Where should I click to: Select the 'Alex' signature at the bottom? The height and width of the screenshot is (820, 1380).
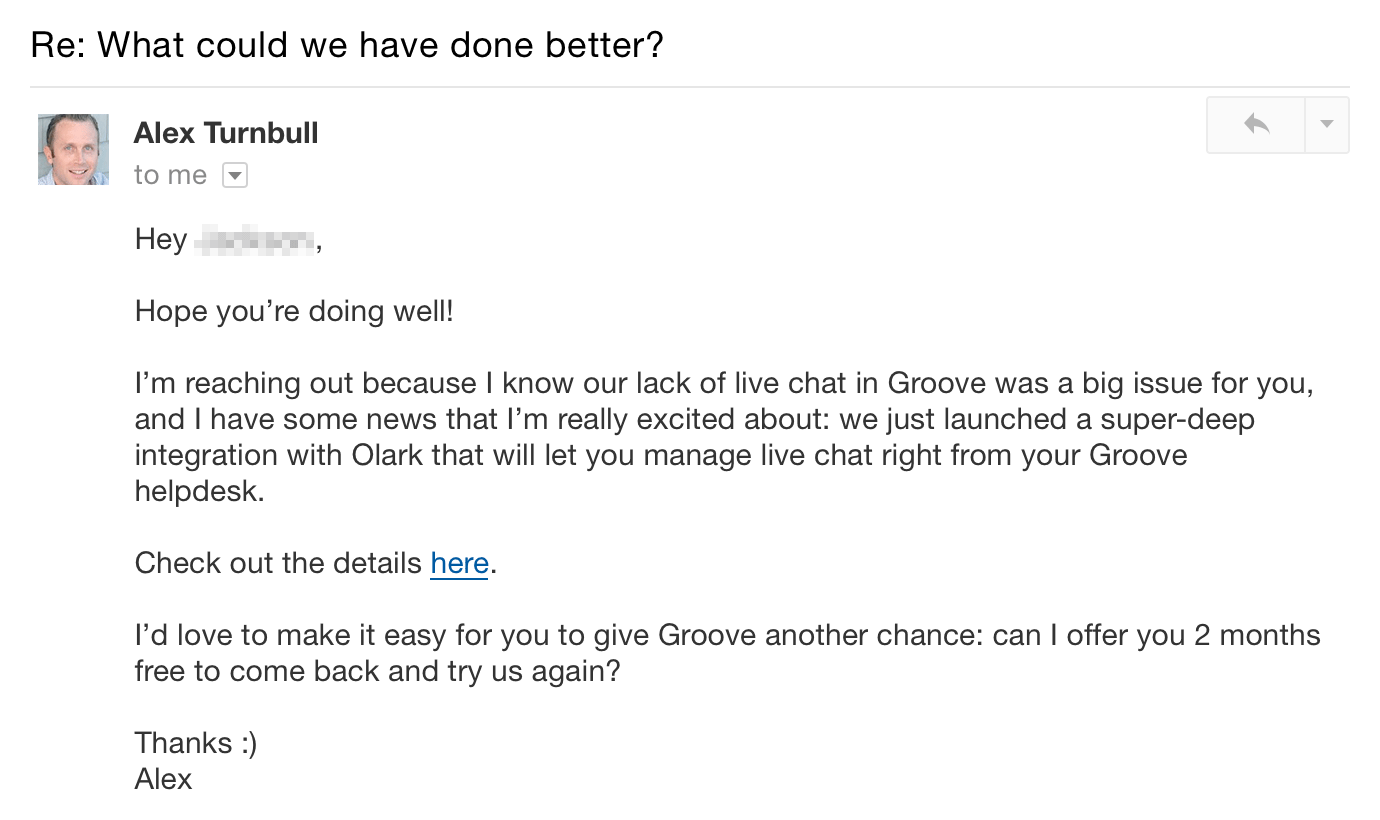(163, 780)
